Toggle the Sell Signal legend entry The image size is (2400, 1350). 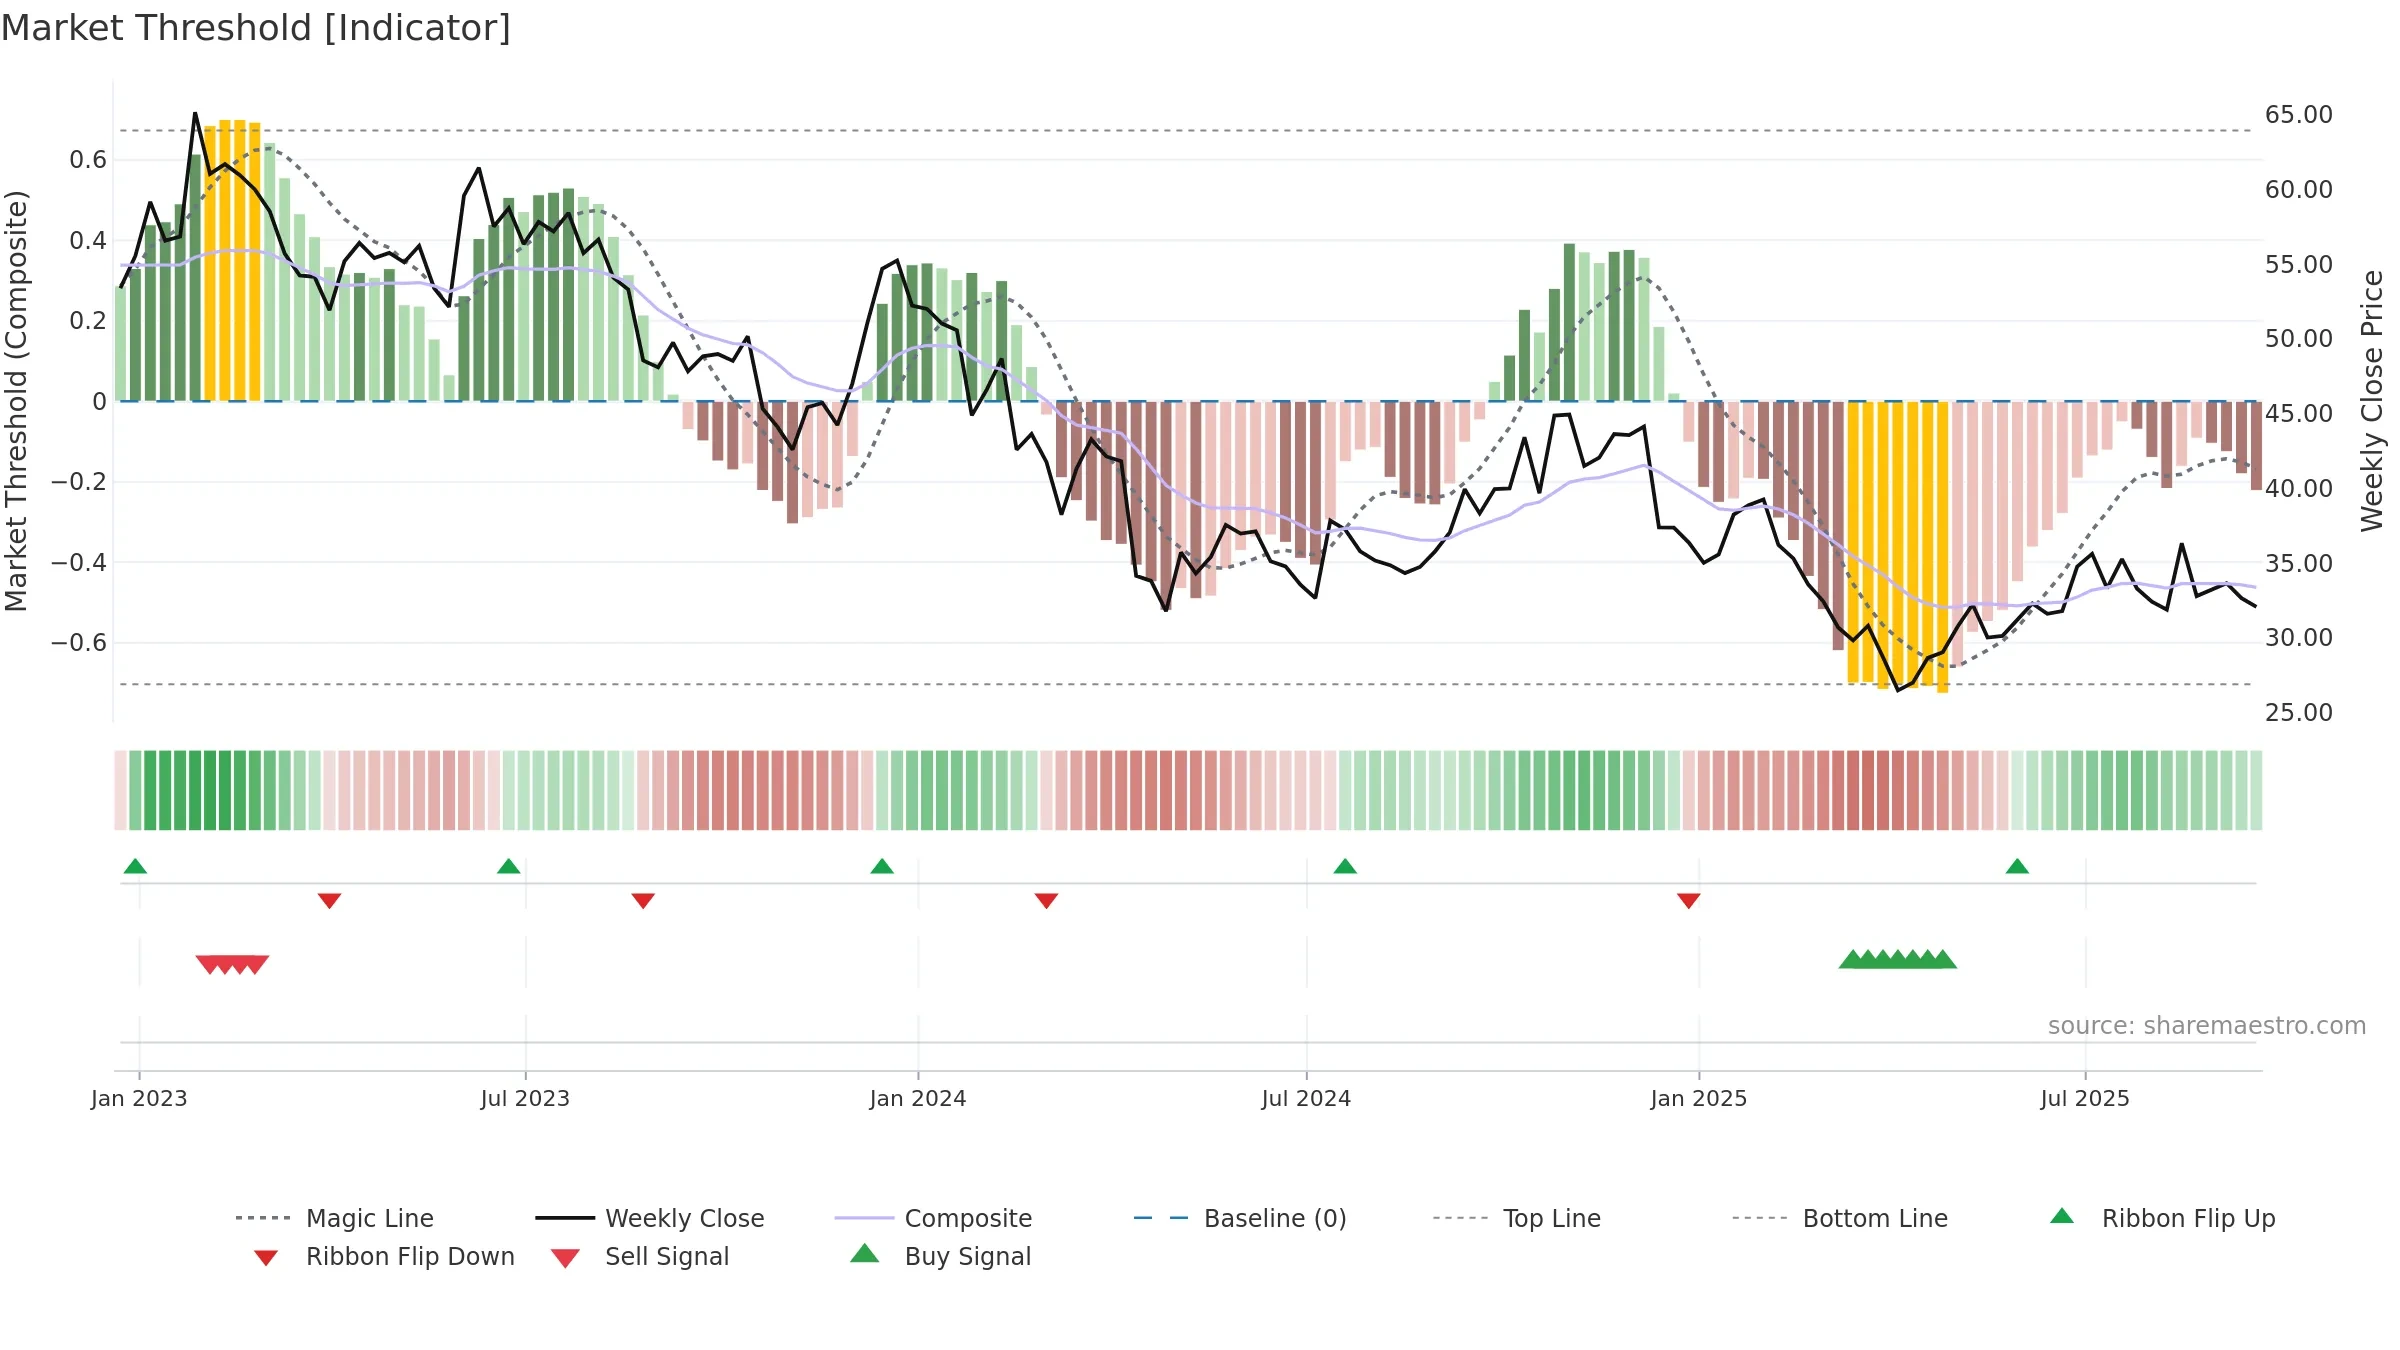(x=640, y=1256)
